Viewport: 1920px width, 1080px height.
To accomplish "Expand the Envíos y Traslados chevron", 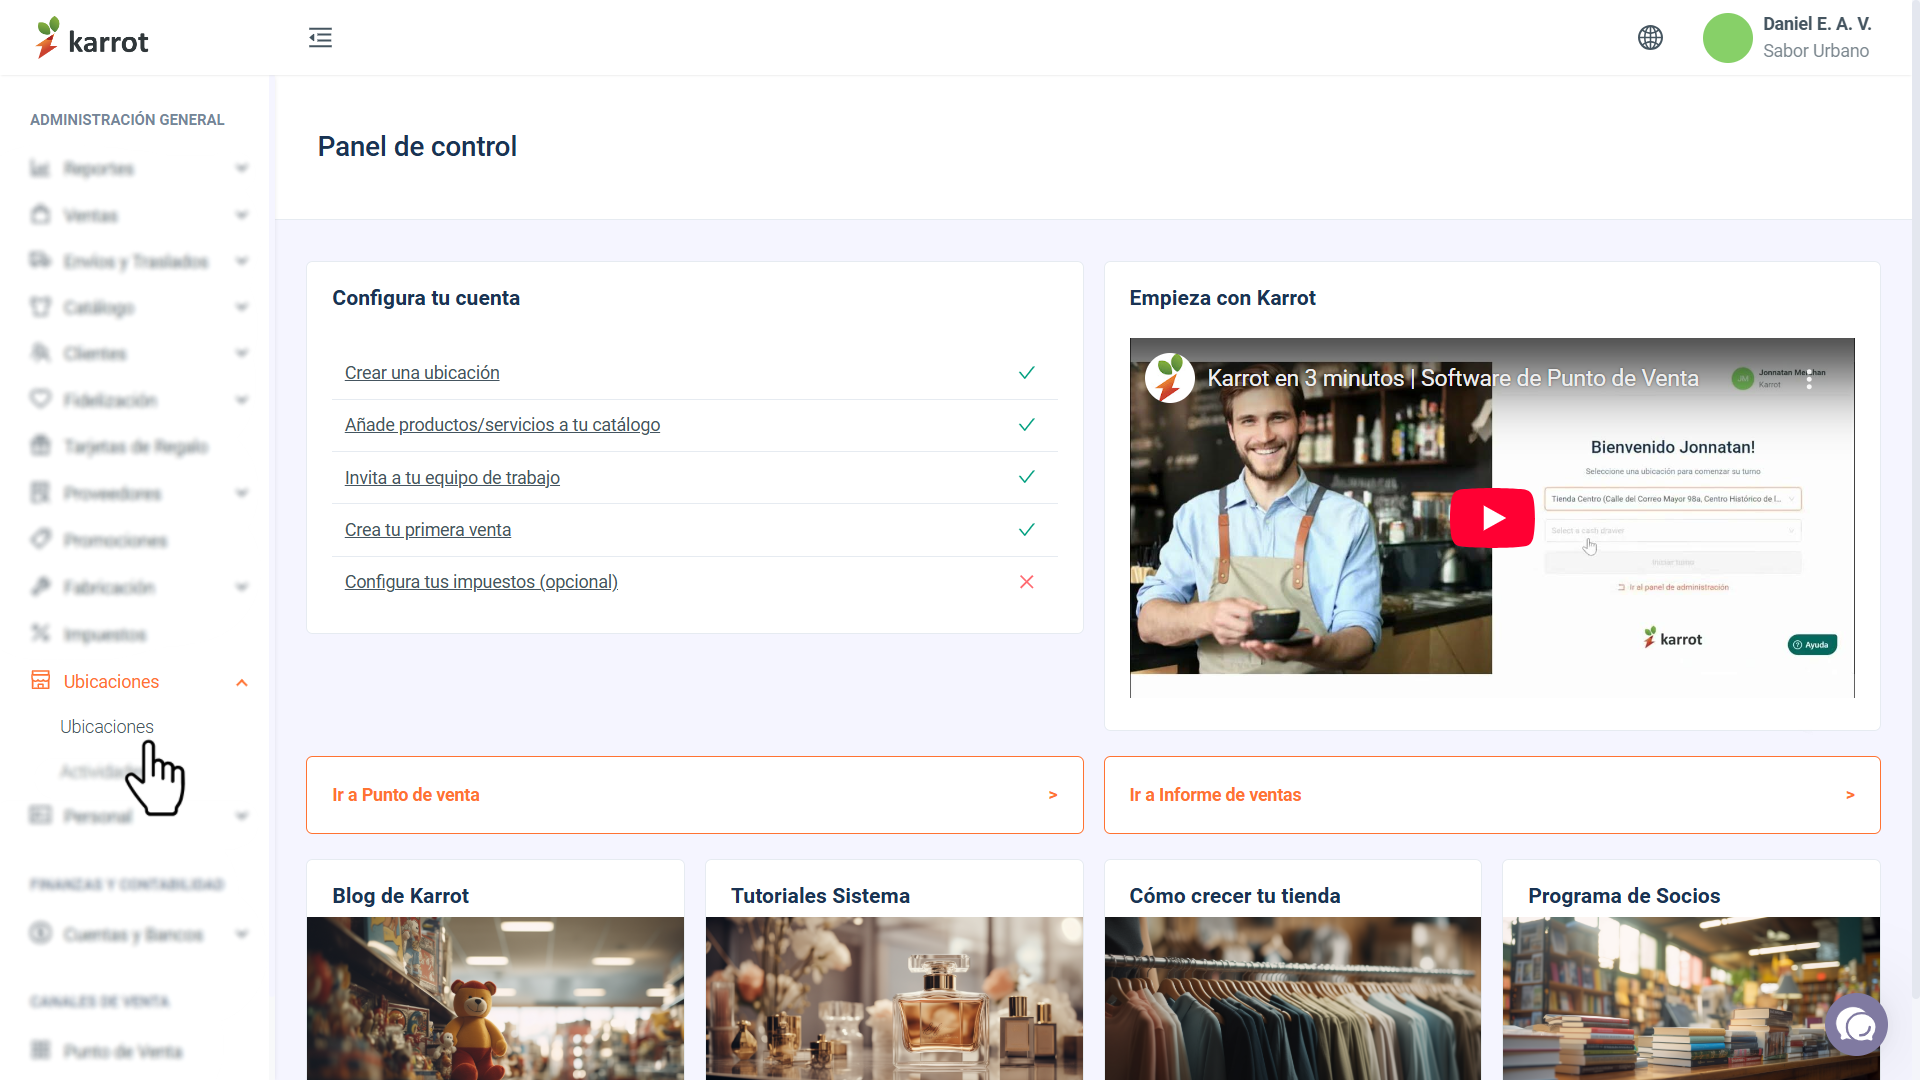I will pyautogui.click(x=242, y=261).
